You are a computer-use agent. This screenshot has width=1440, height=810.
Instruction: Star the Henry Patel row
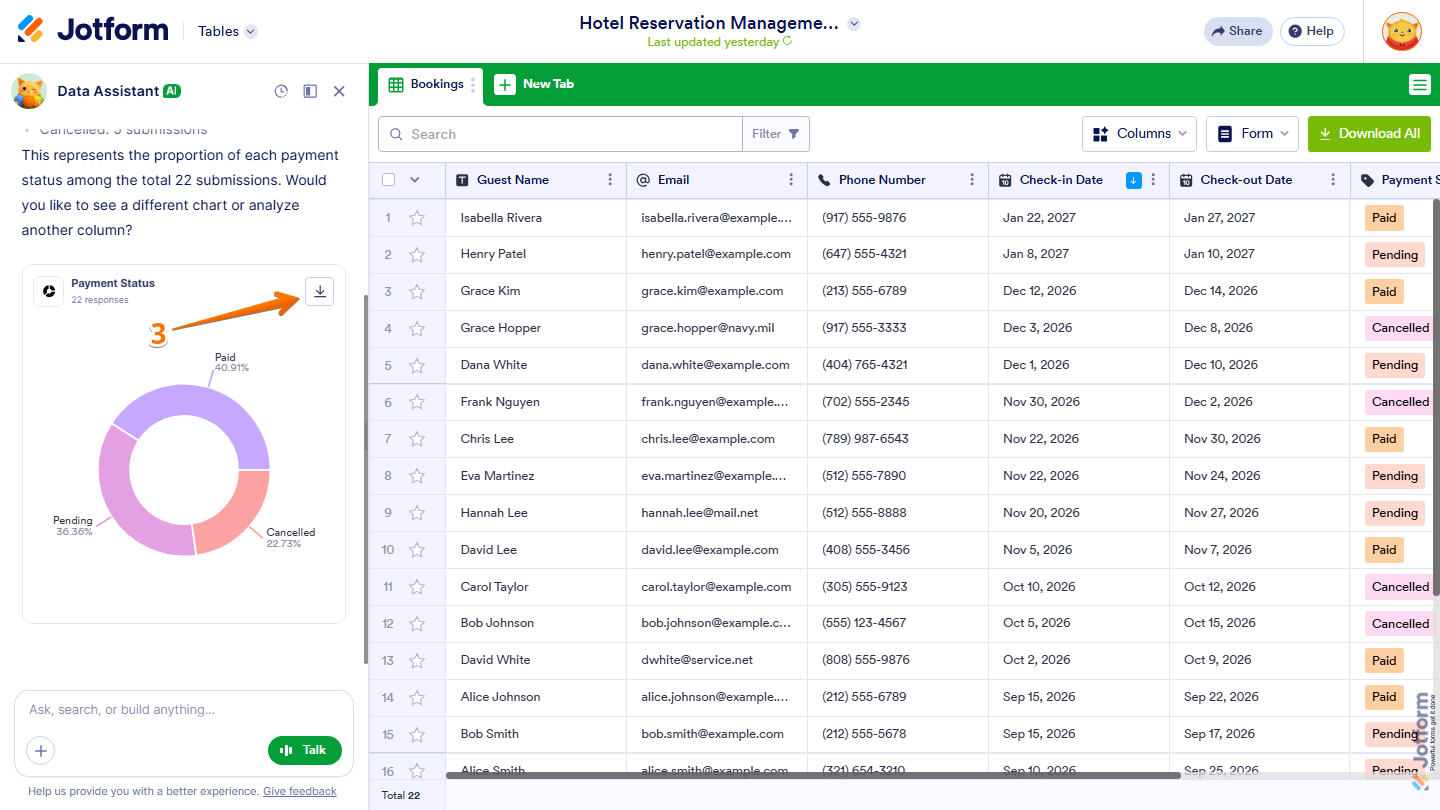tap(417, 255)
